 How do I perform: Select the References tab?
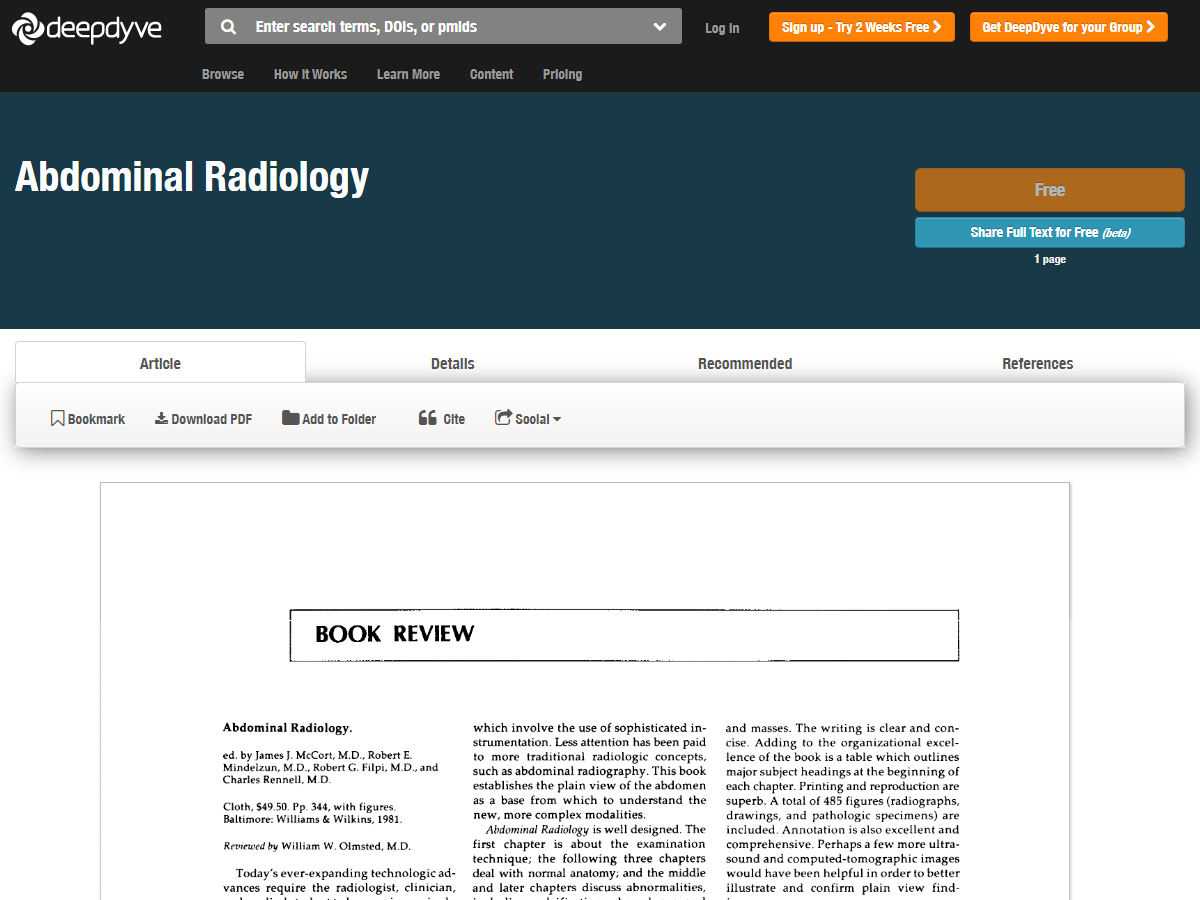coord(1037,364)
